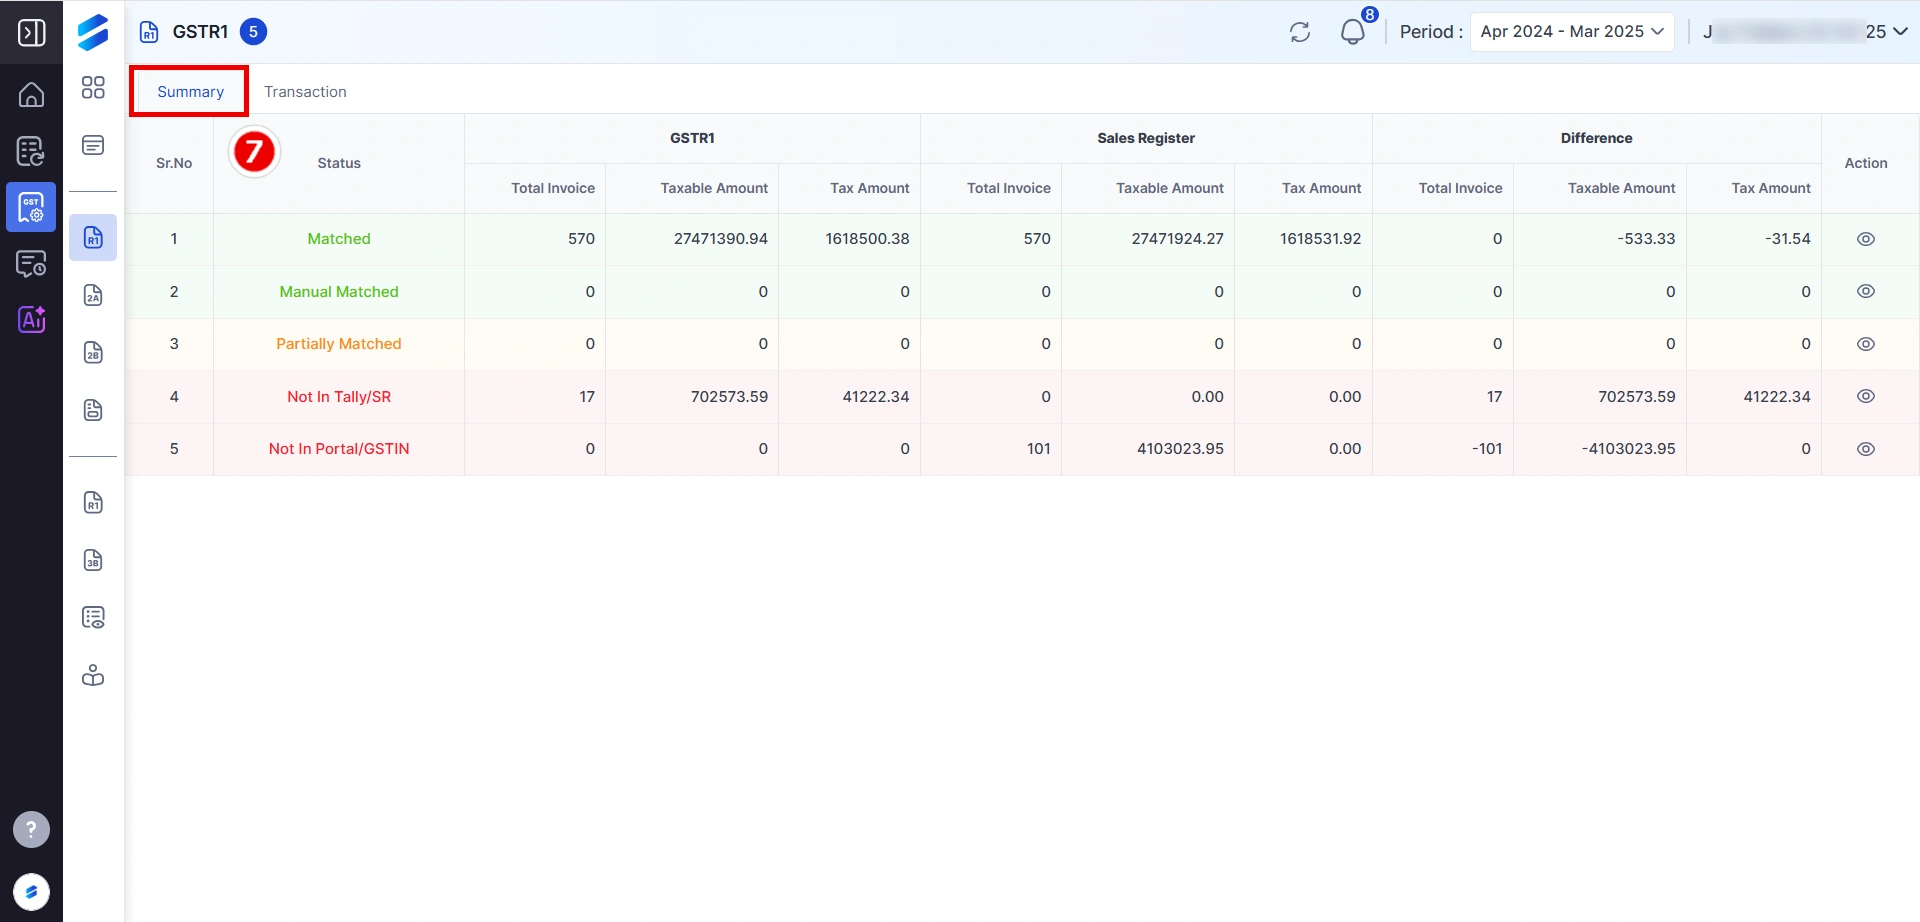Click the Not In Tally/SR status label
Image resolution: width=1920 pixels, height=922 pixels.
339,397
